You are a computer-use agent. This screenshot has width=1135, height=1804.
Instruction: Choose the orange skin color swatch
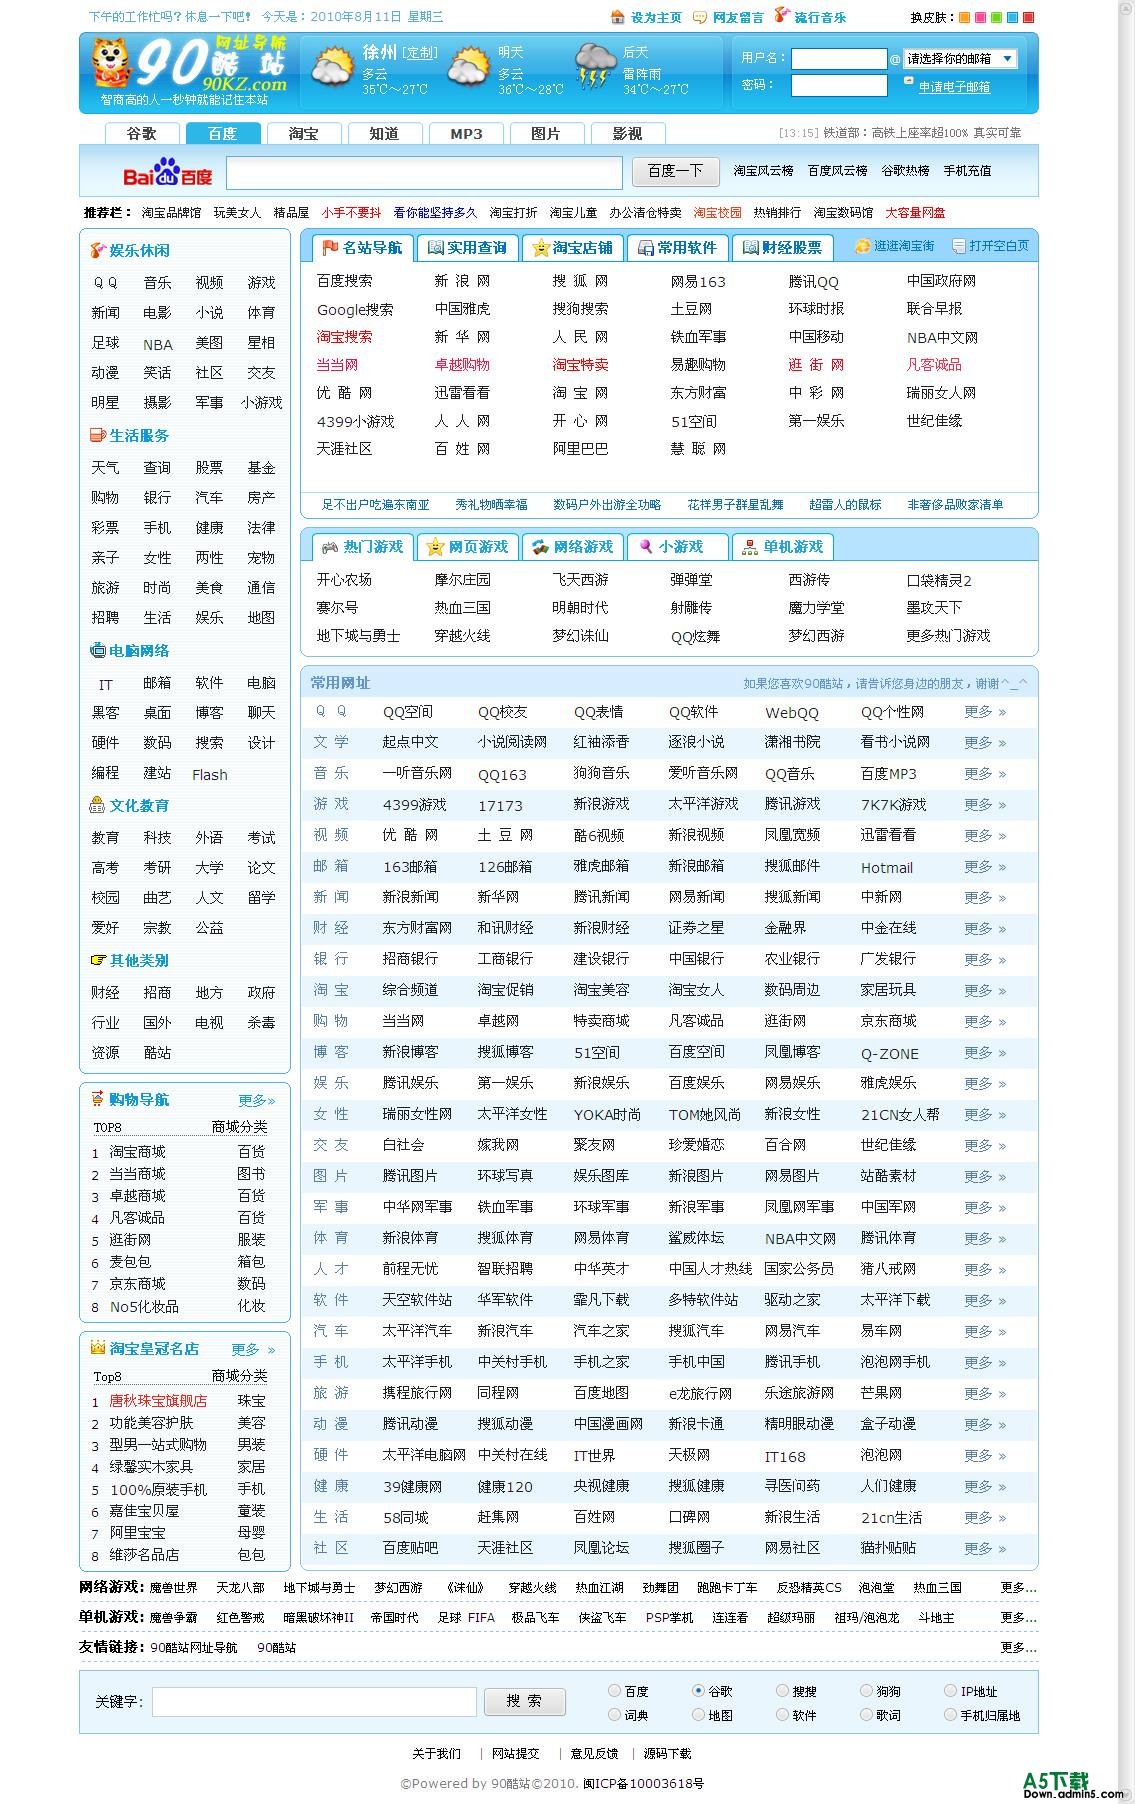pos(964,17)
